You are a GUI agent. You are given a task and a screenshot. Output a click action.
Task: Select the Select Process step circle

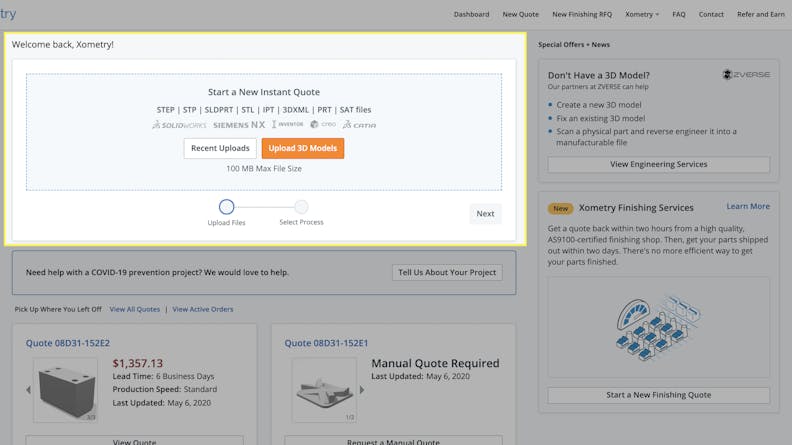coord(301,207)
